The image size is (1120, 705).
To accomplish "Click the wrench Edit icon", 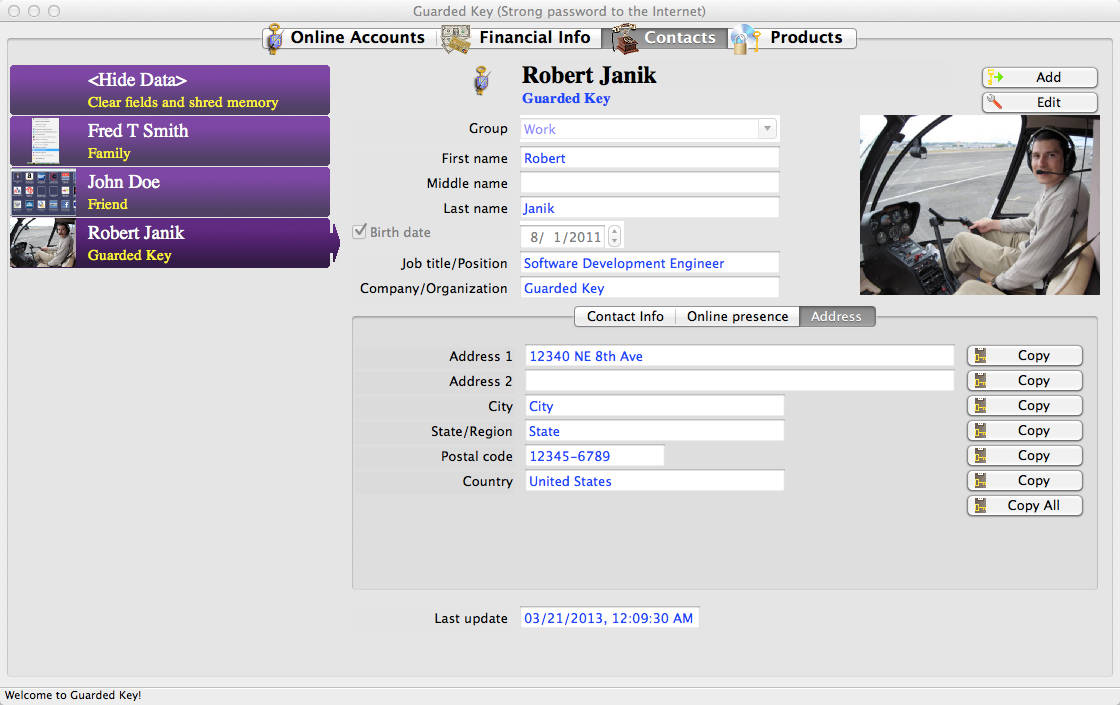I will (x=994, y=102).
